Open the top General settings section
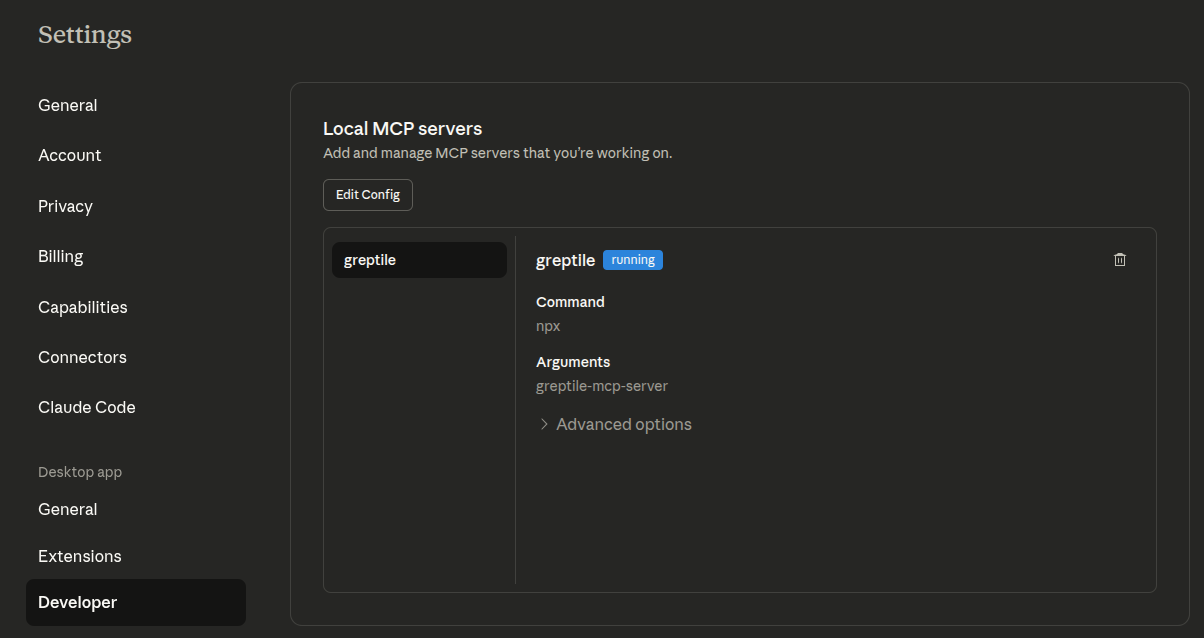Viewport: 1204px width, 638px height. (67, 105)
